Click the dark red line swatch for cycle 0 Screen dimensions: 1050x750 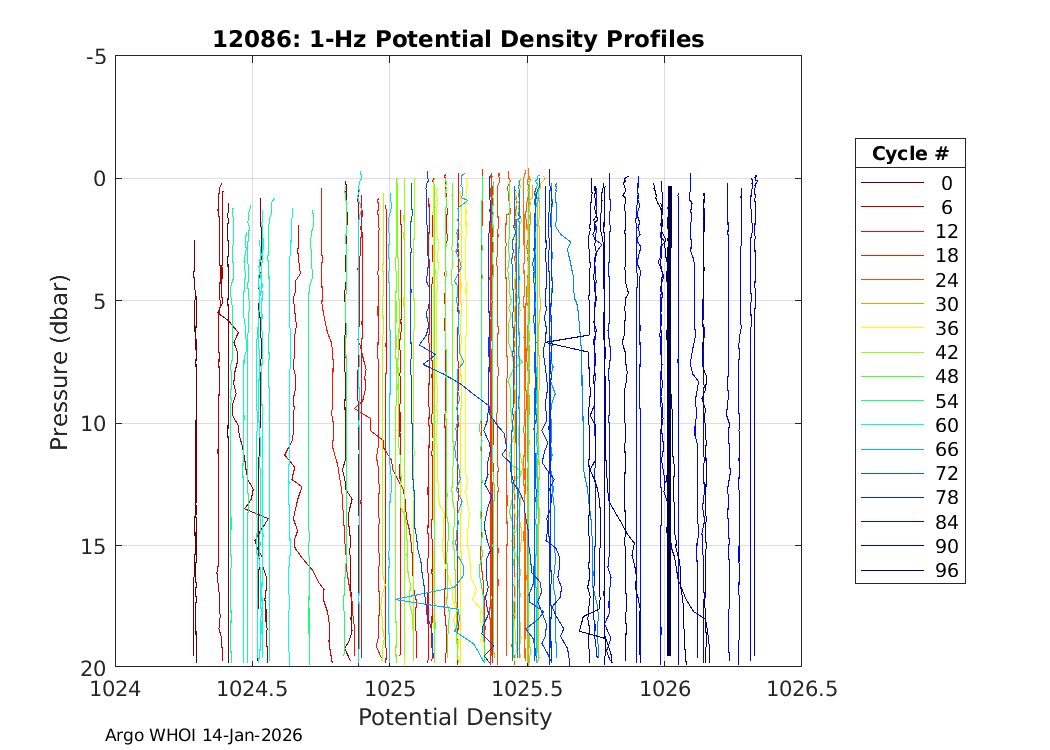(891, 183)
